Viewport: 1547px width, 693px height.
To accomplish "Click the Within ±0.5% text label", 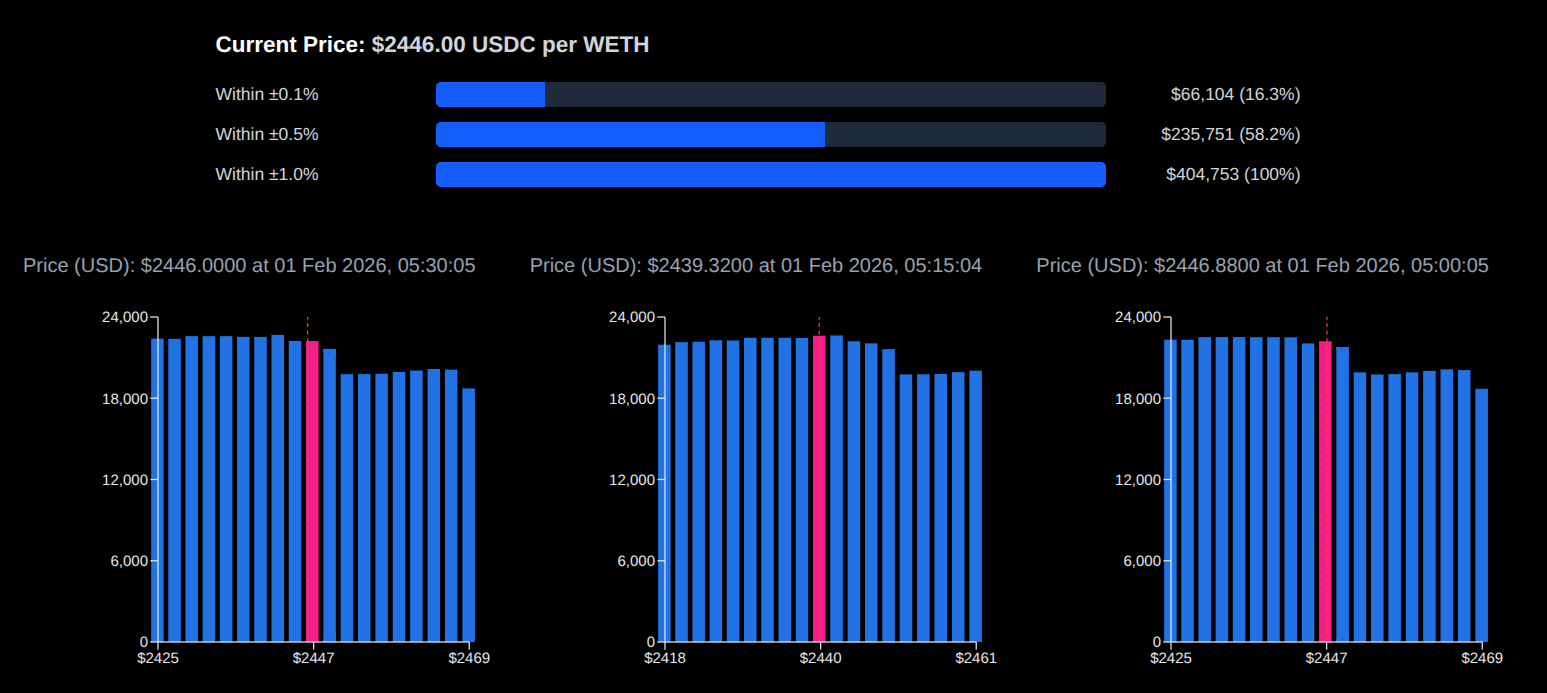I will (267, 135).
